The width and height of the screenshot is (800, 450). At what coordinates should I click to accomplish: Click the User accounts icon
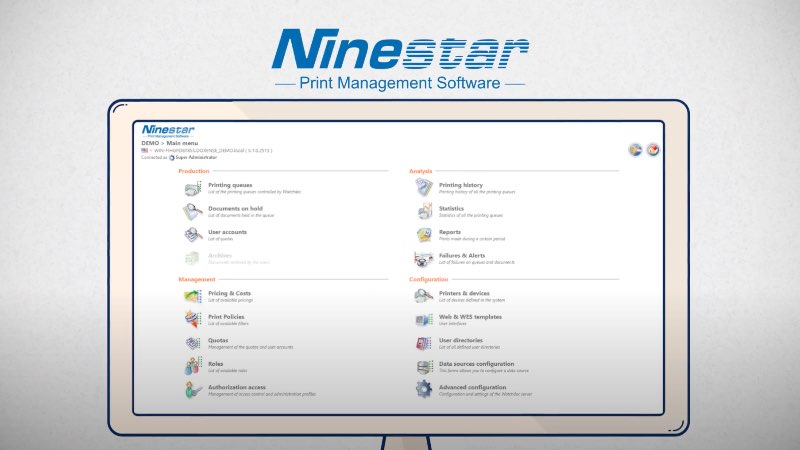[193, 235]
